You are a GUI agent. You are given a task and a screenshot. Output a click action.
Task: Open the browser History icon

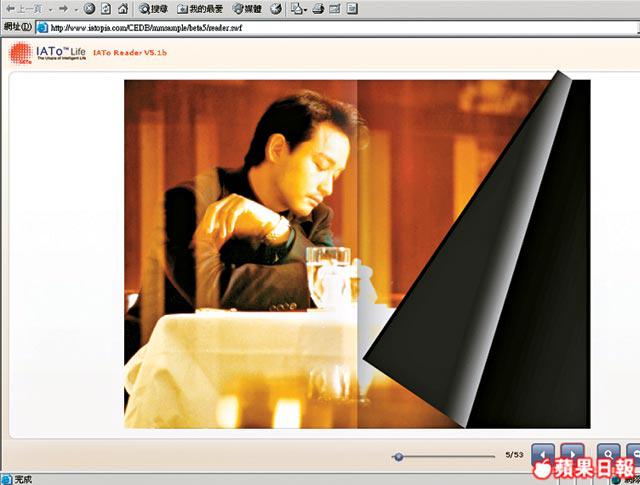[276, 8]
